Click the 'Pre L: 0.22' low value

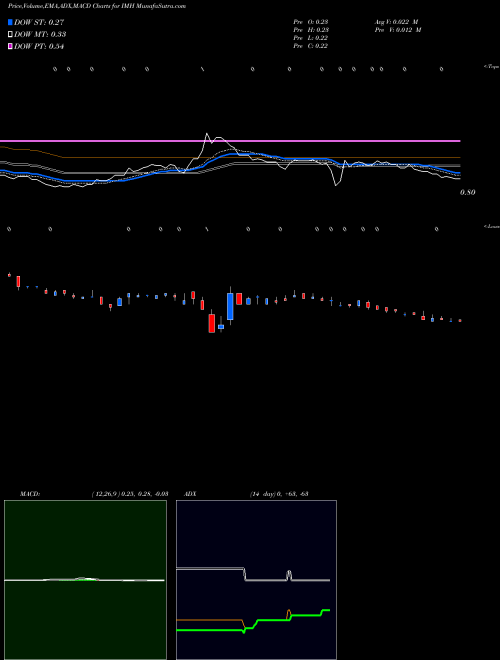click(x=311, y=38)
